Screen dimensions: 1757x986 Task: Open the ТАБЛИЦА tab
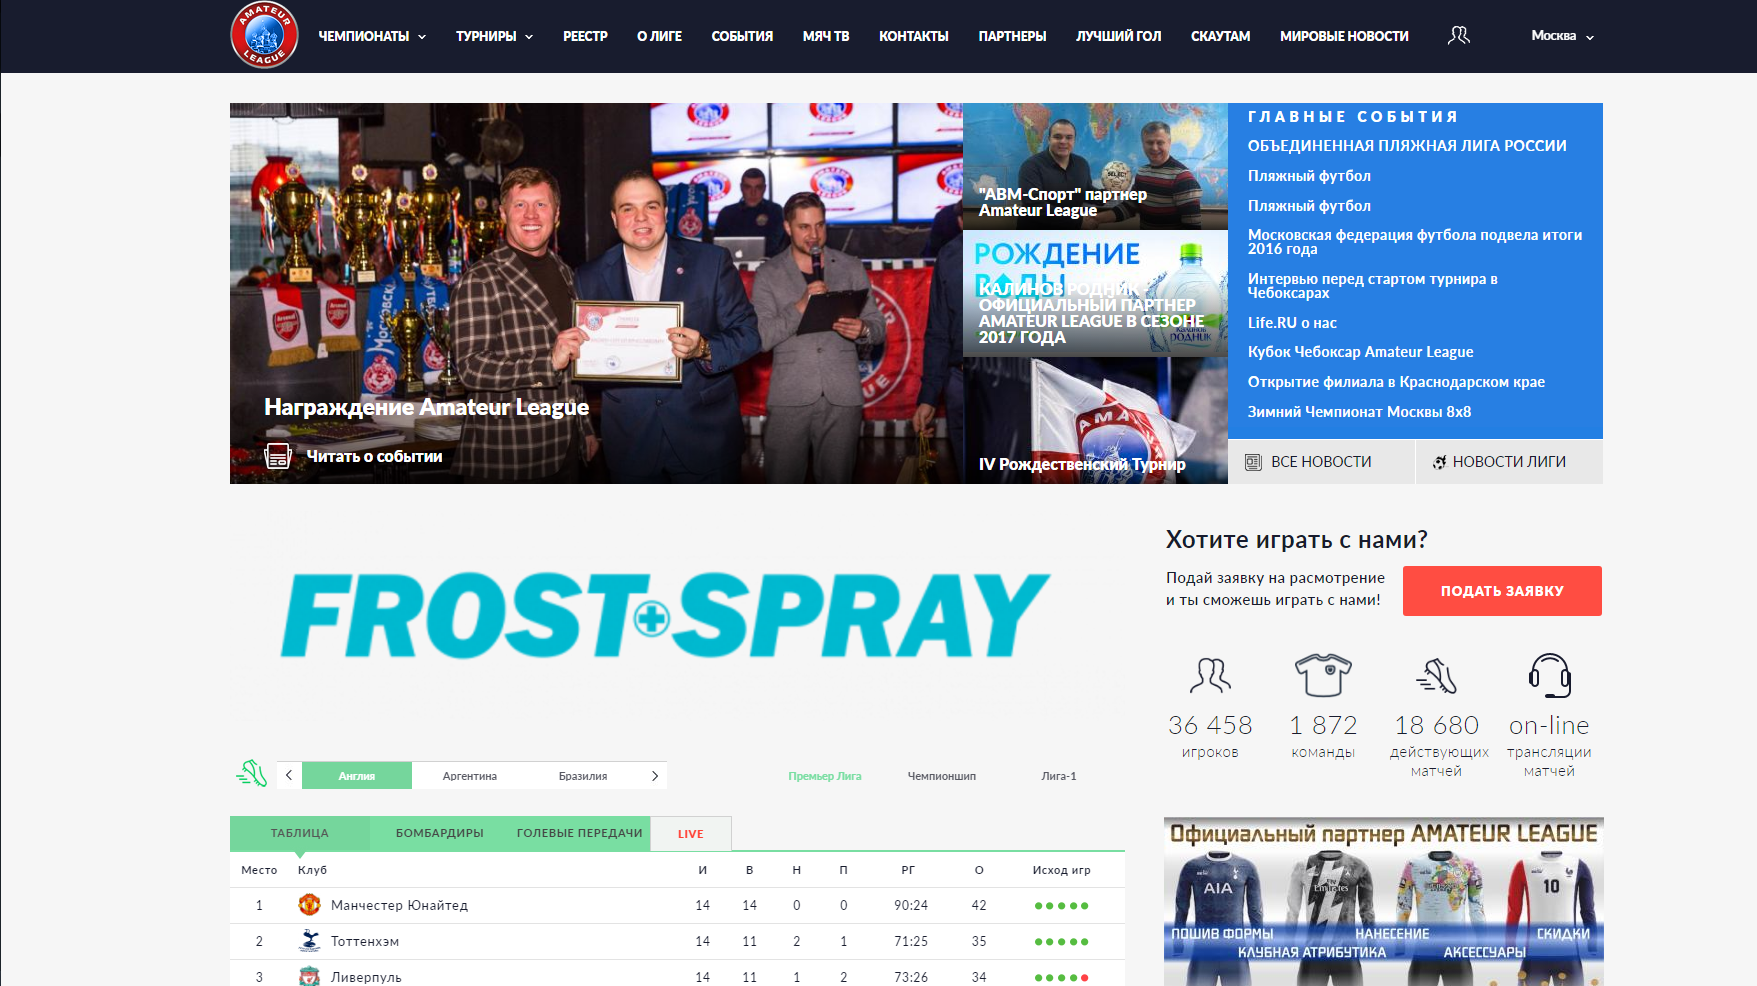pyautogui.click(x=300, y=833)
